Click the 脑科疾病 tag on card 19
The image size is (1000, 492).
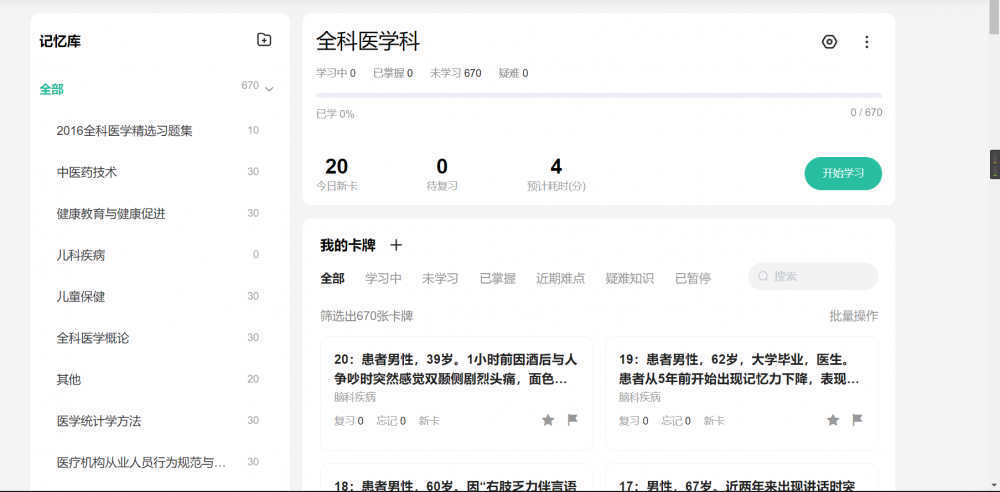pyautogui.click(x=640, y=398)
